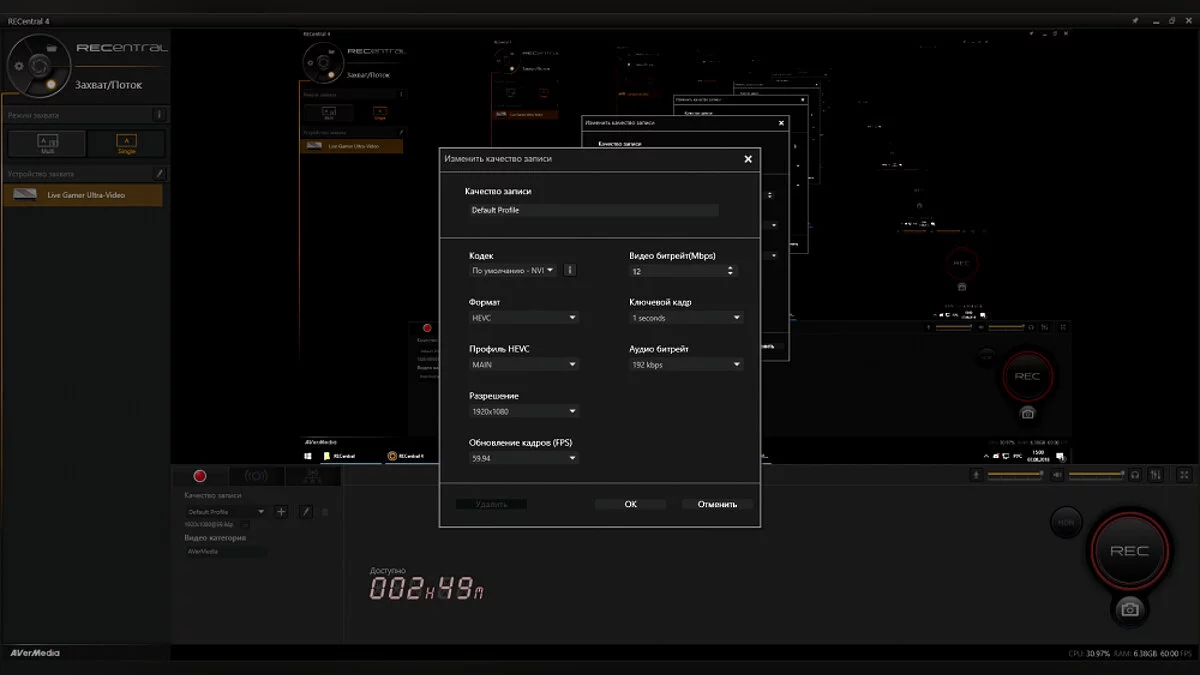Switch to Multi capture mode

(47, 144)
